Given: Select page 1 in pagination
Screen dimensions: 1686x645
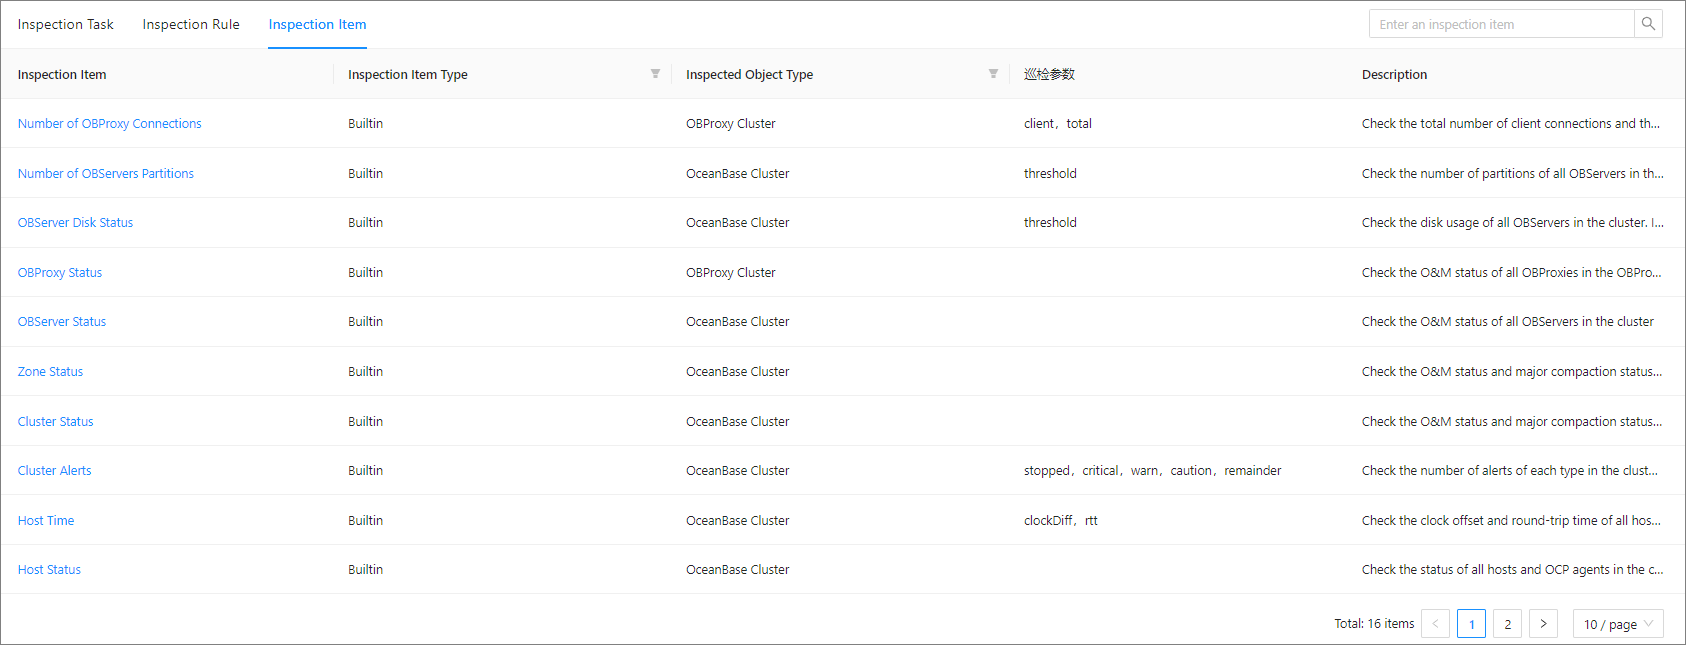Looking at the screenshot, I should click(x=1471, y=624).
